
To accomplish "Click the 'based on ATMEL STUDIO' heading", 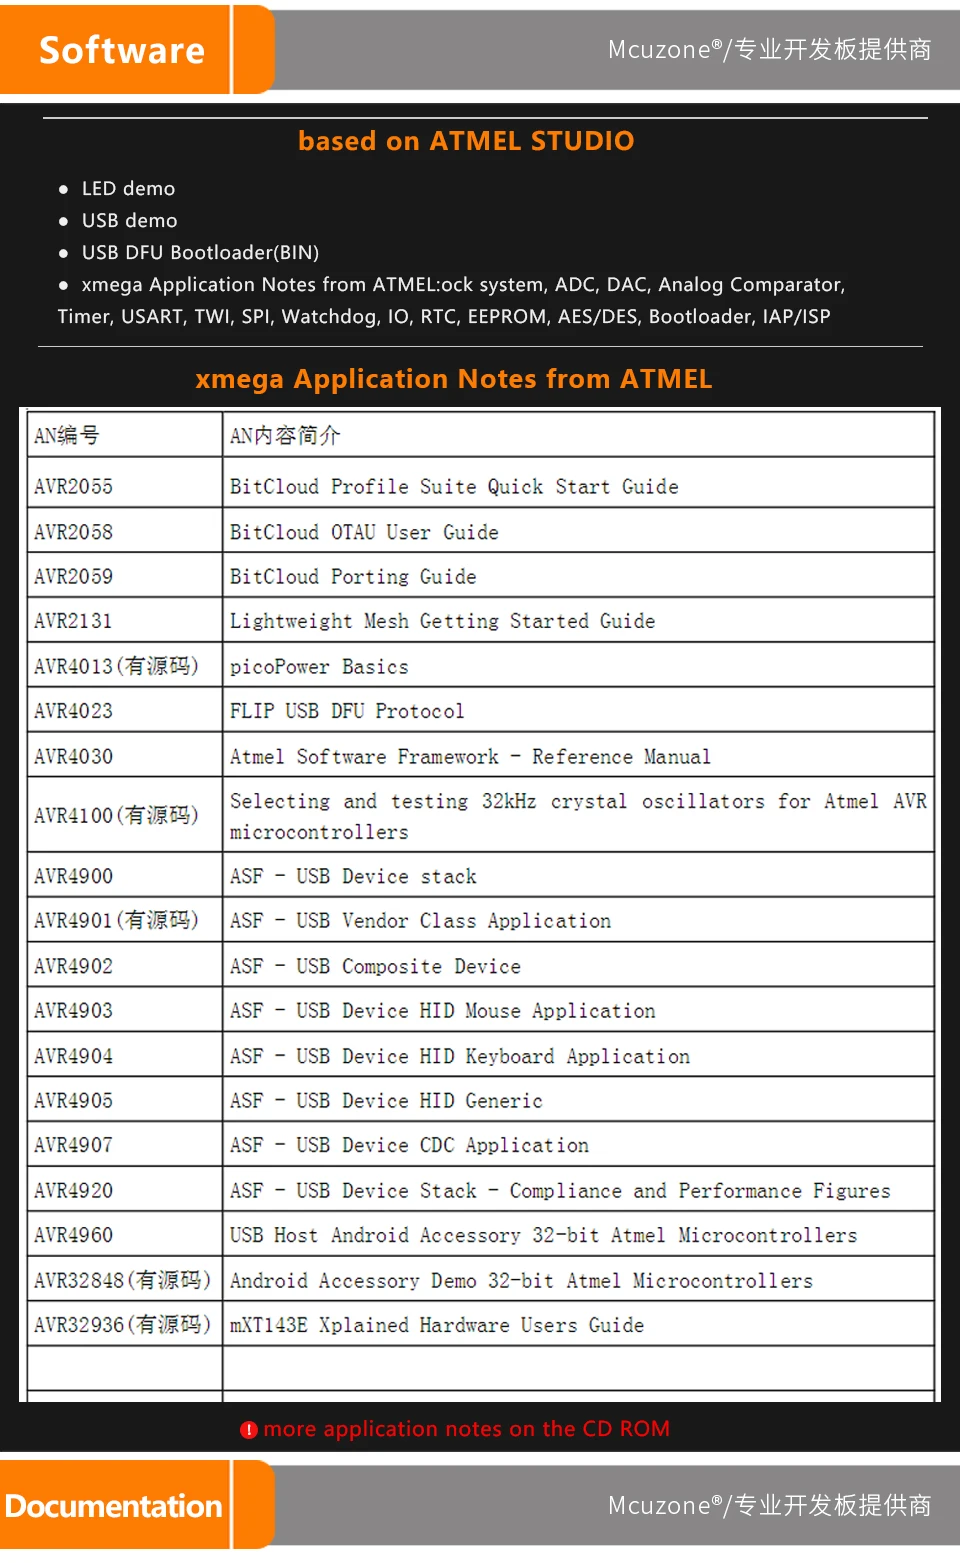I will coord(466,141).
